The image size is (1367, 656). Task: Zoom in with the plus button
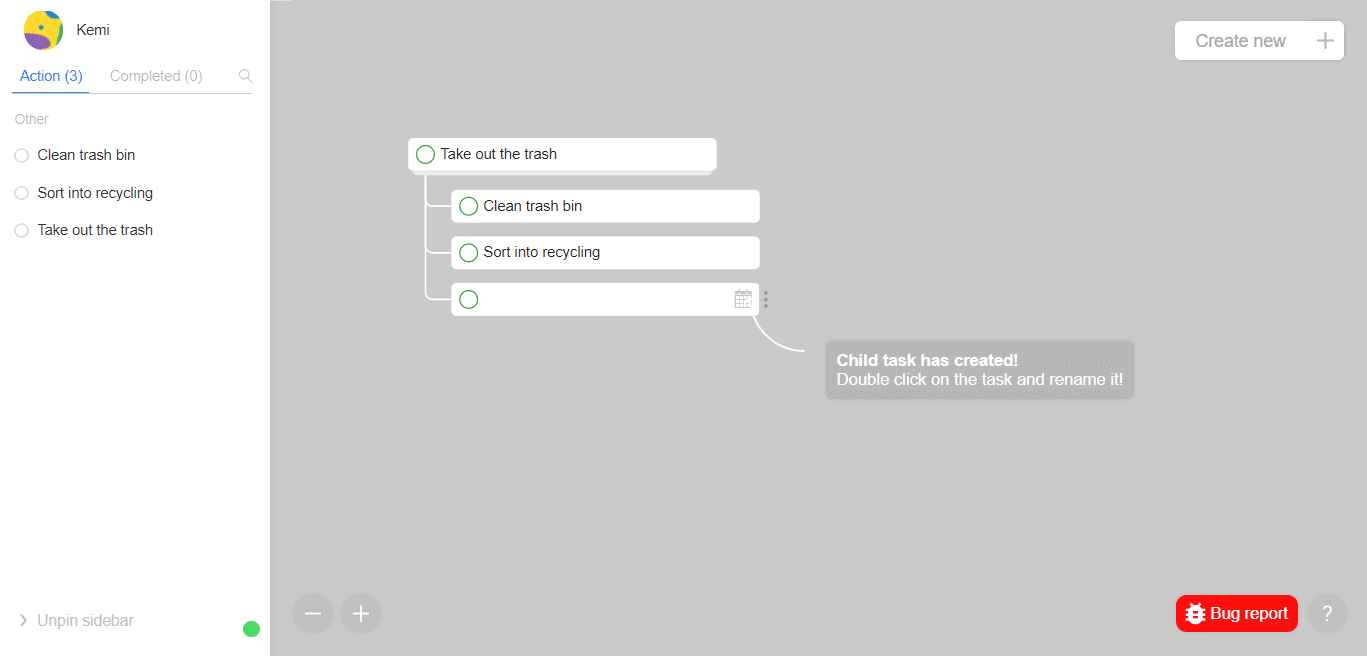tap(361, 613)
